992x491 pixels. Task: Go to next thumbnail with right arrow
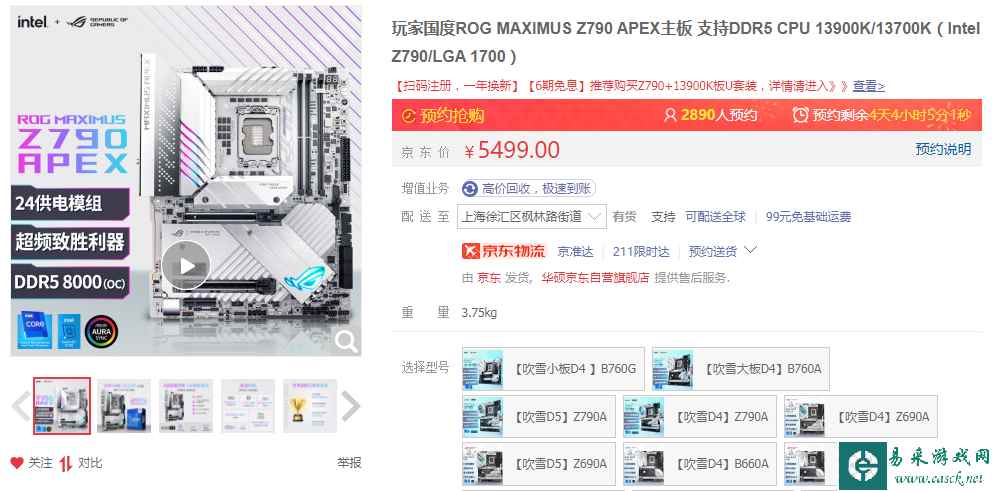350,406
